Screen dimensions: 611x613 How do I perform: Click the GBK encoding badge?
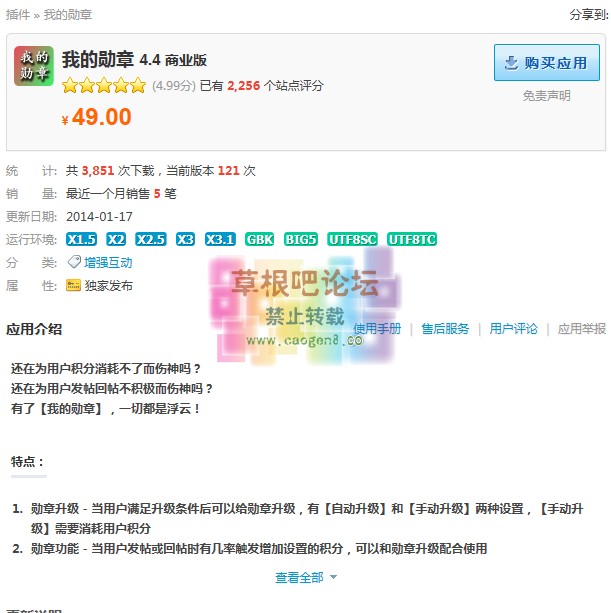tap(260, 239)
